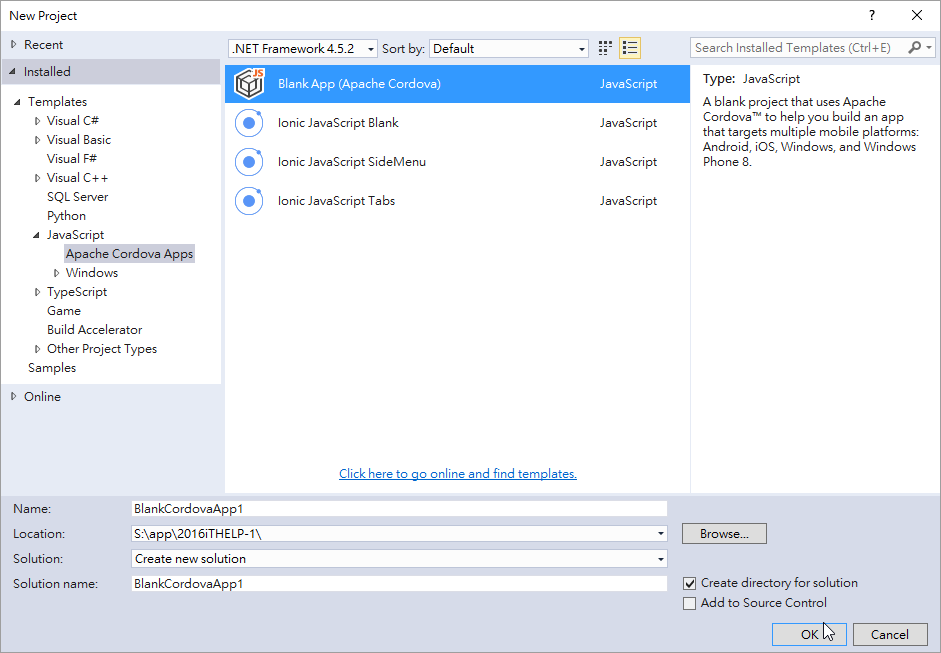Open search options dropdown arrow
The image size is (941, 653).
click(x=929, y=47)
